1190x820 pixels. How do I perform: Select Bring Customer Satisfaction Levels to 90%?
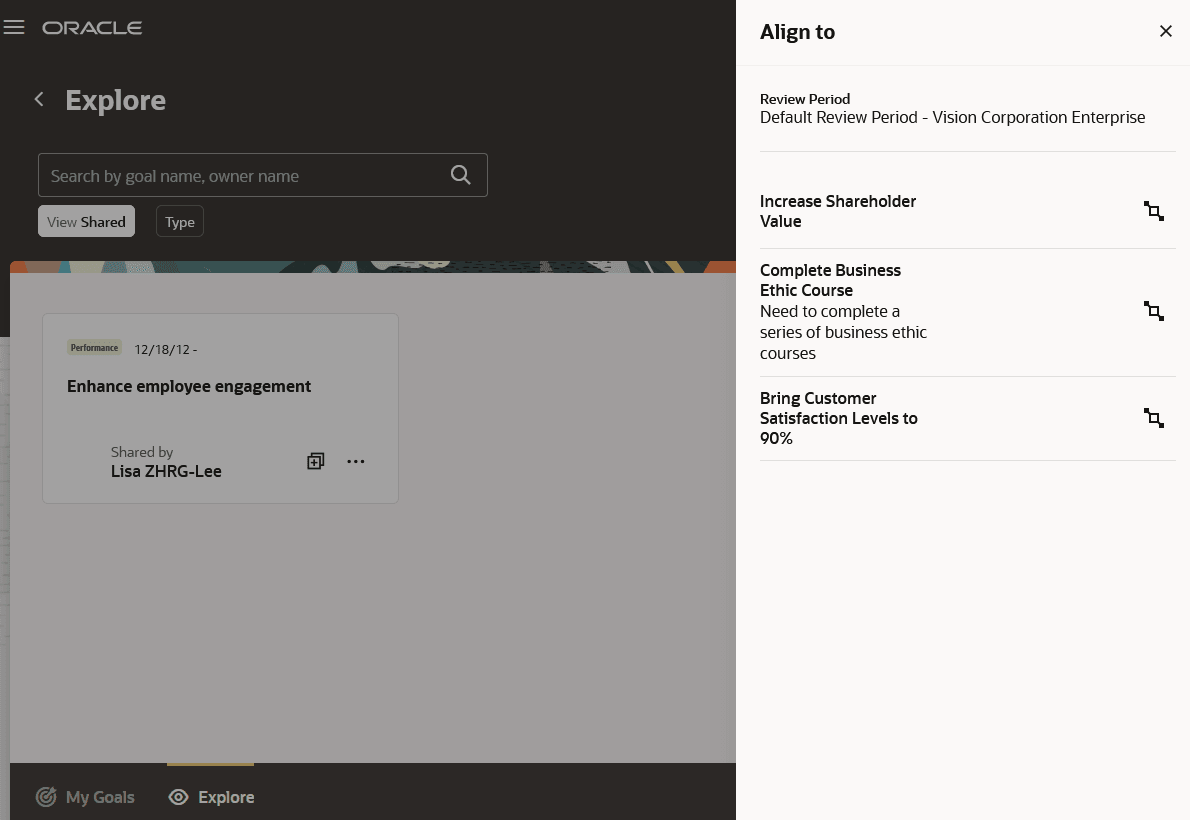pos(839,418)
